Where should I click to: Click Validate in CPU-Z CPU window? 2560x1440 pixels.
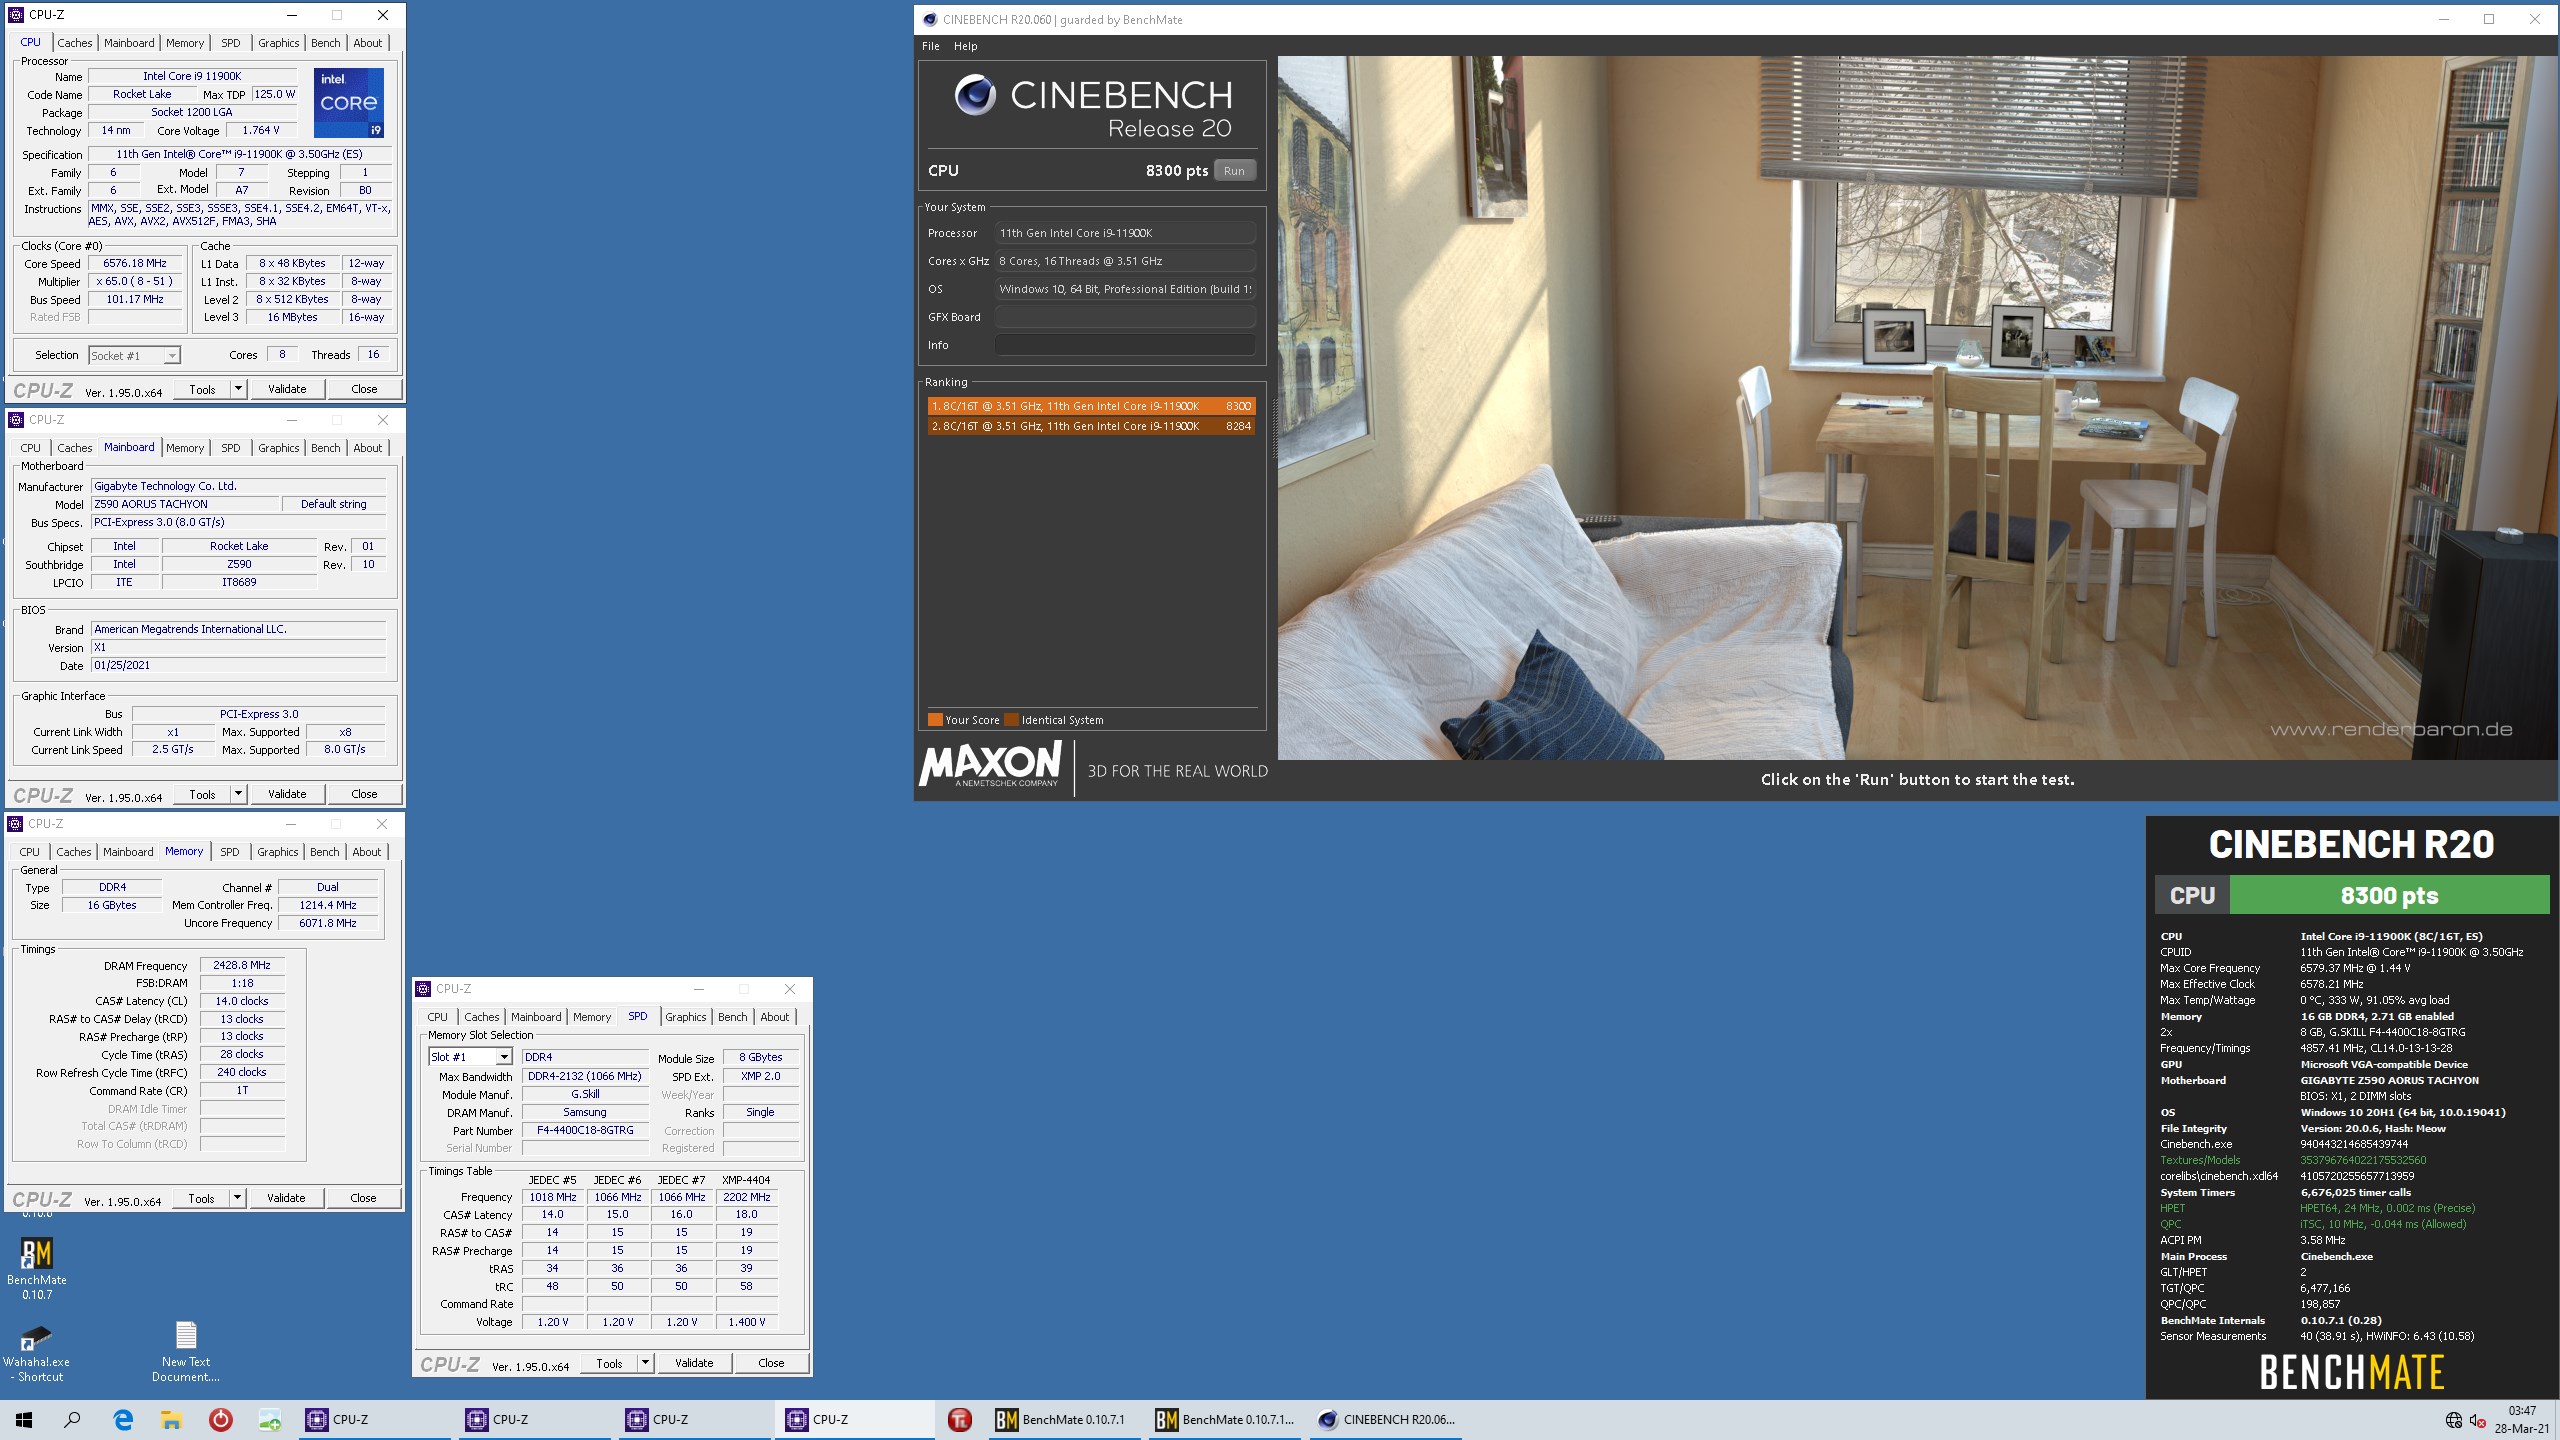[x=287, y=389]
